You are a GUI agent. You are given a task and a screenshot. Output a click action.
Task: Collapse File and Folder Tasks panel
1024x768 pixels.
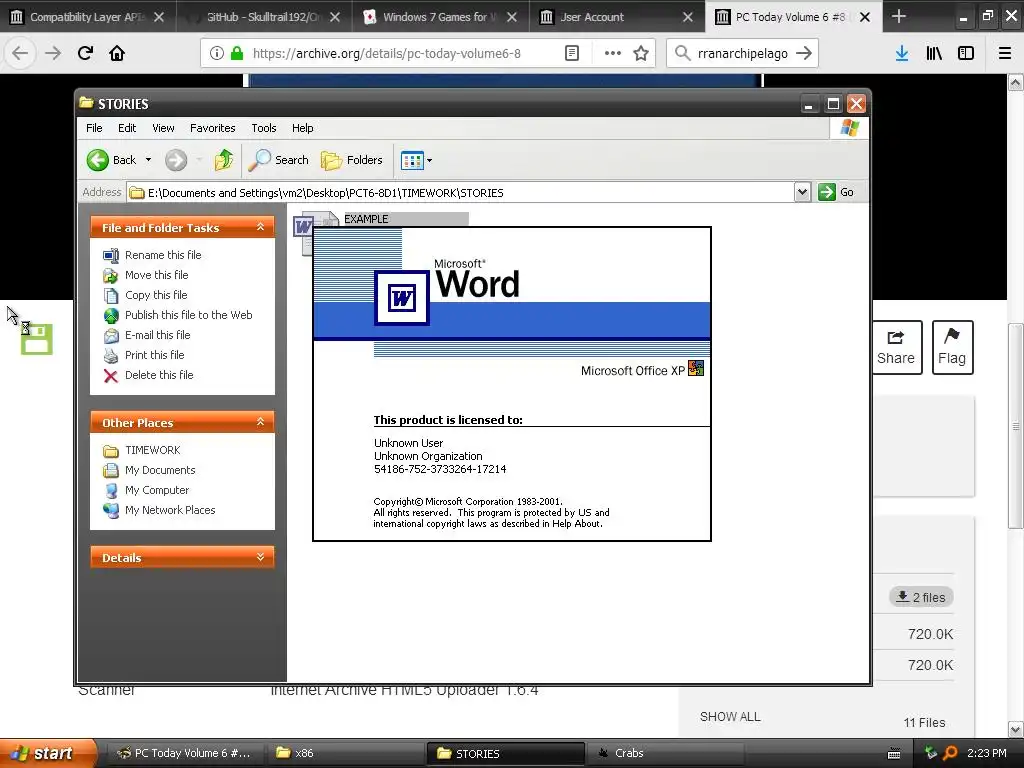pyautogui.click(x=260, y=227)
